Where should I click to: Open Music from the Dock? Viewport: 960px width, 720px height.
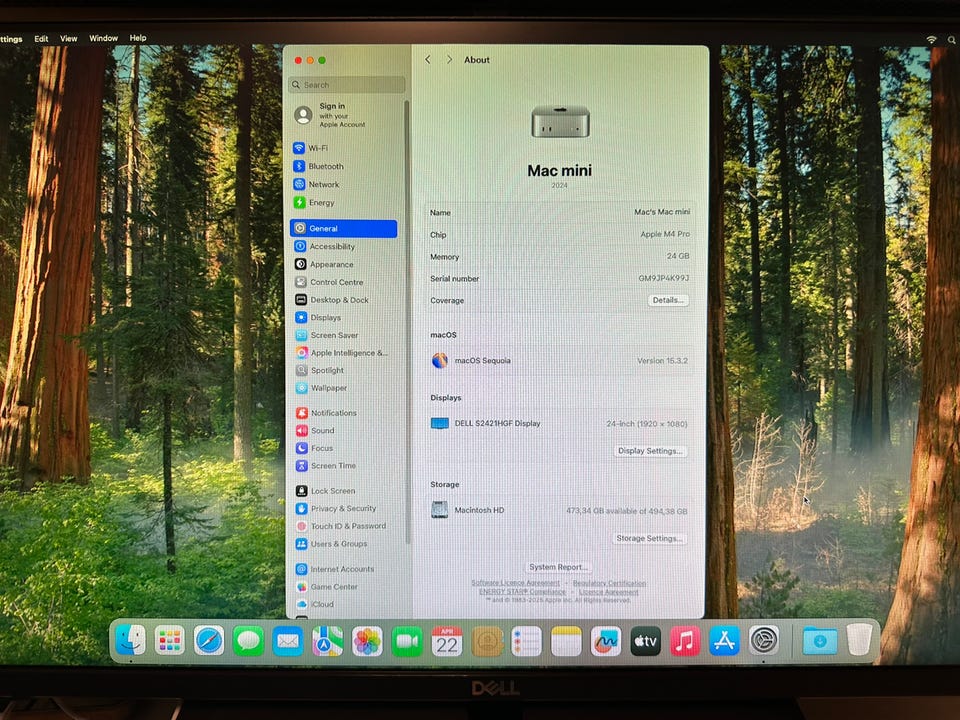[685, 641]
